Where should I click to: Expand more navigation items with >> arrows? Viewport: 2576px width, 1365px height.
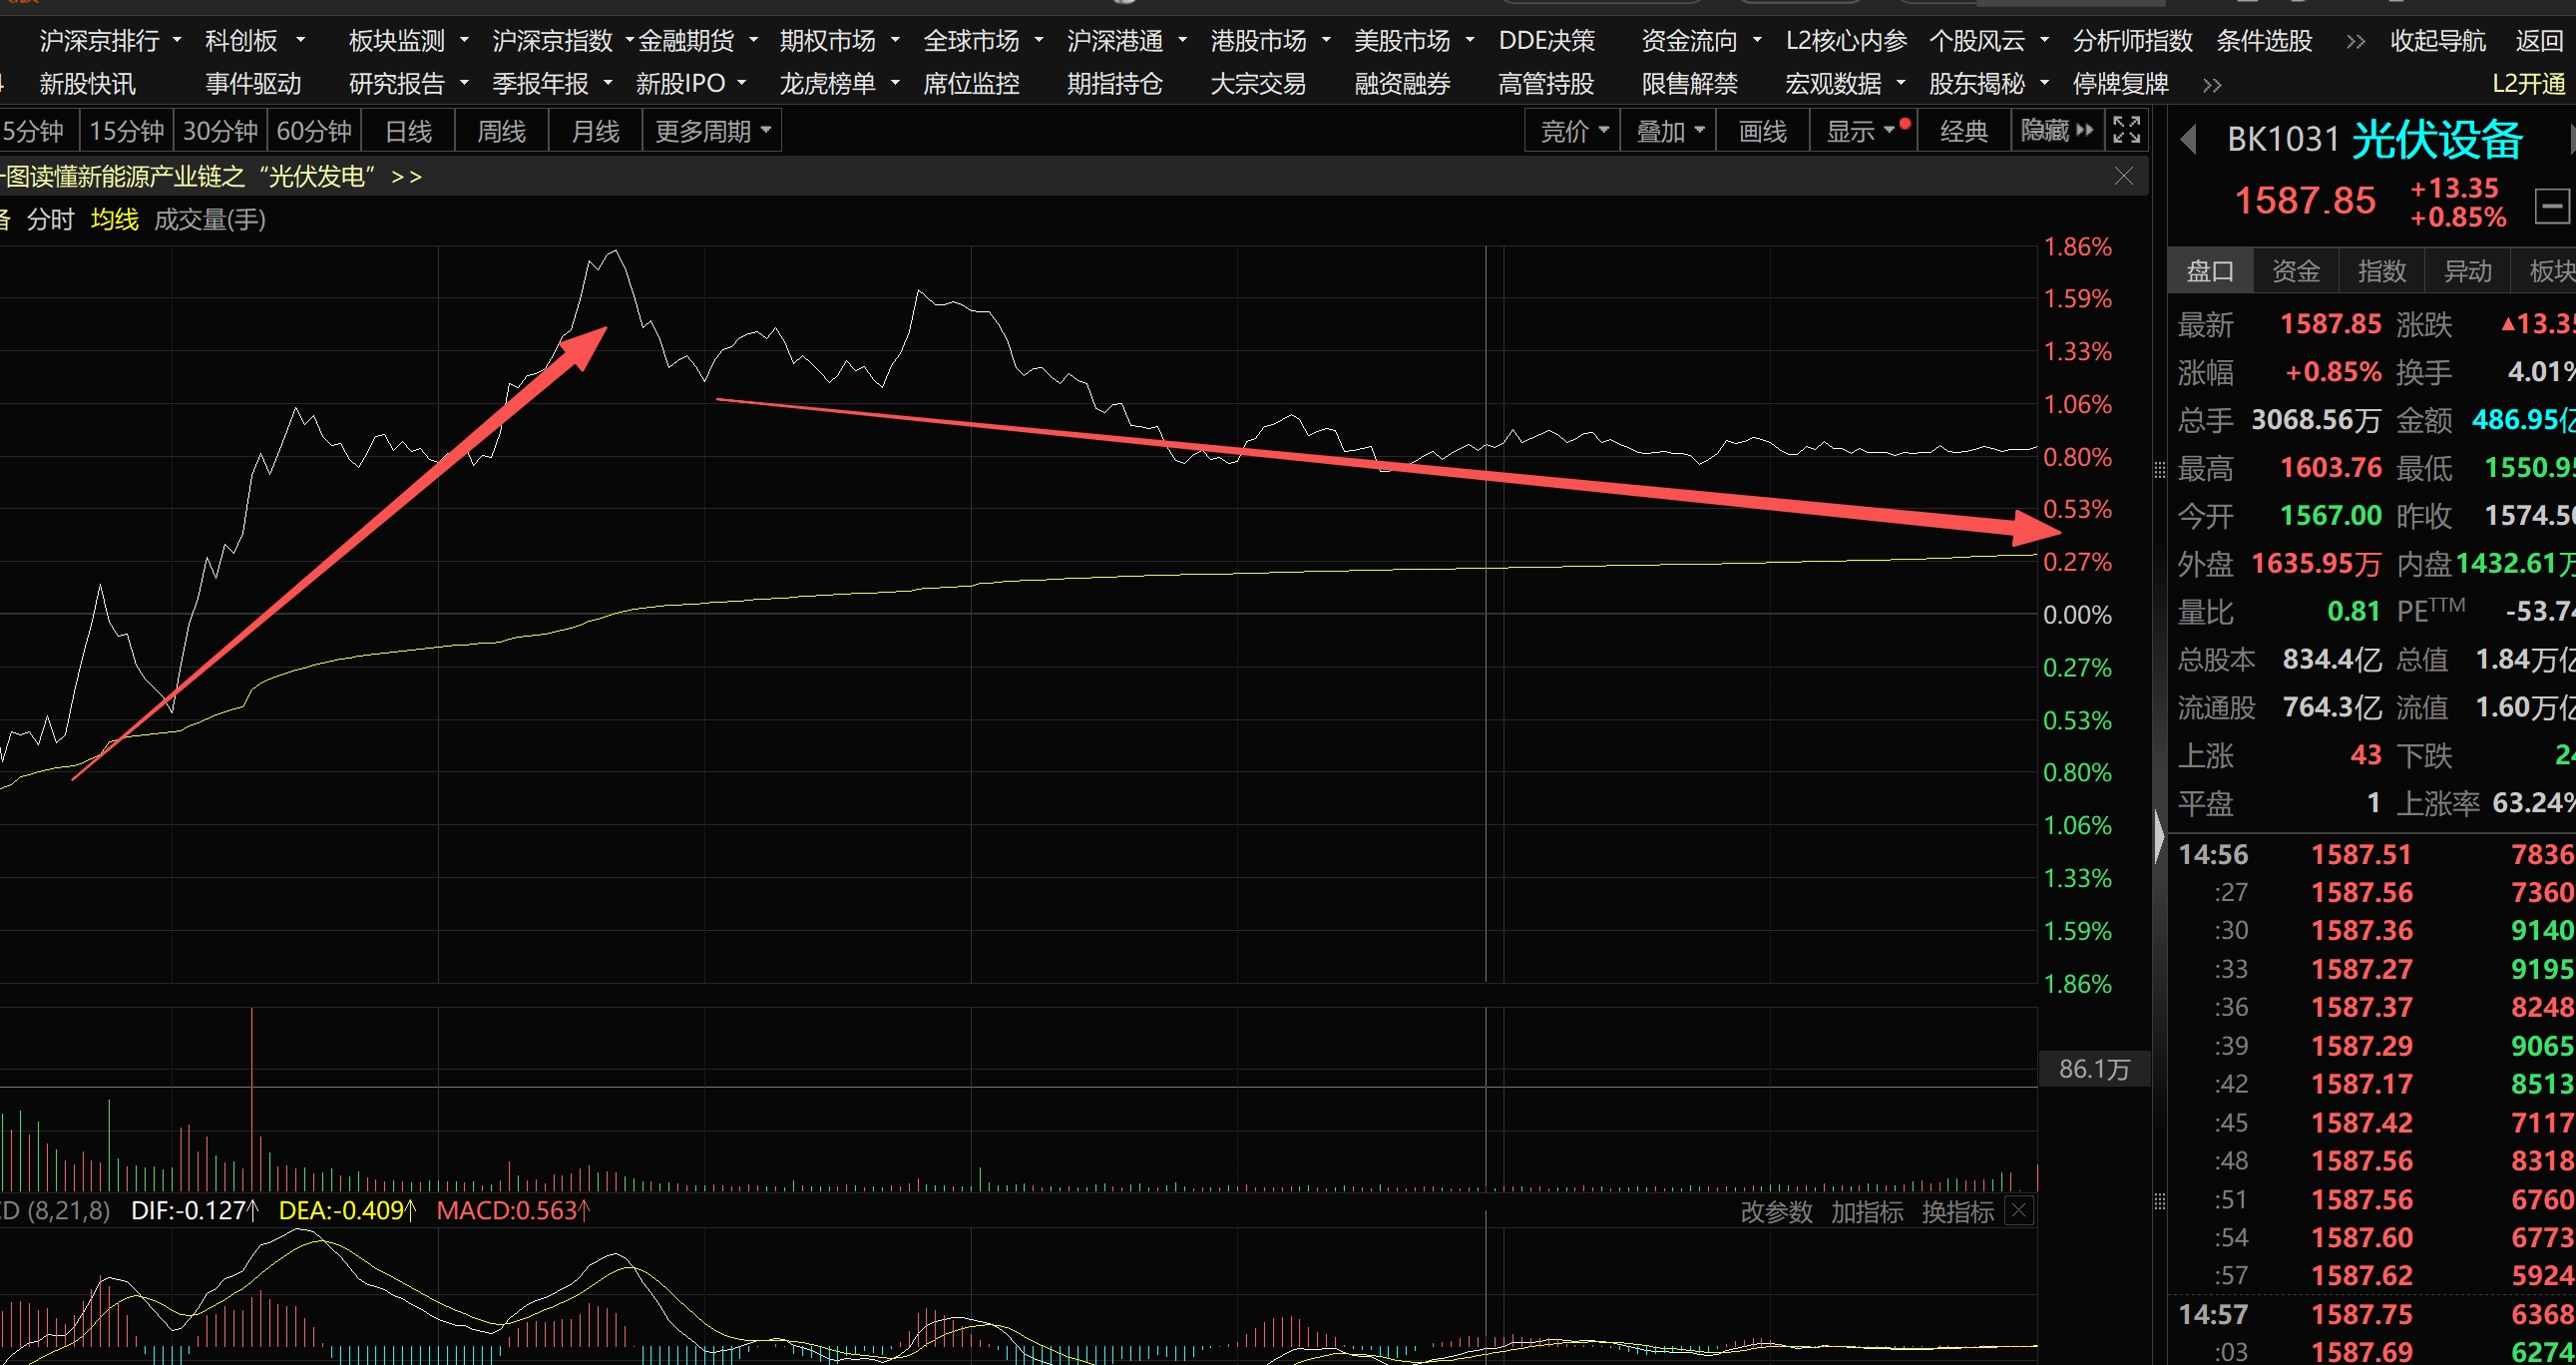(2355, 41)
